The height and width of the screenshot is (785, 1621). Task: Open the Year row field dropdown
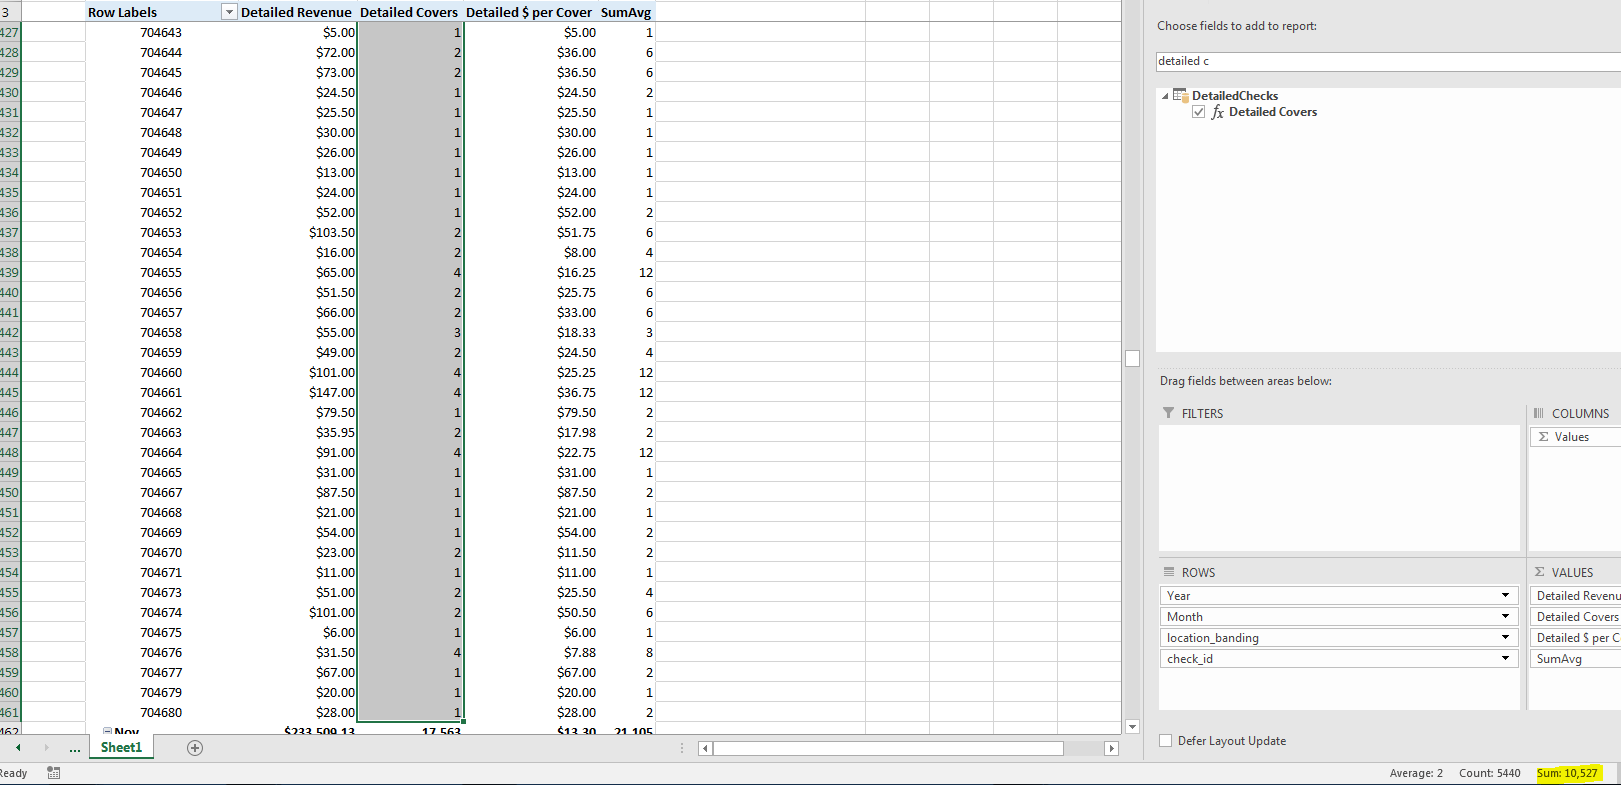pos(1505,596)
